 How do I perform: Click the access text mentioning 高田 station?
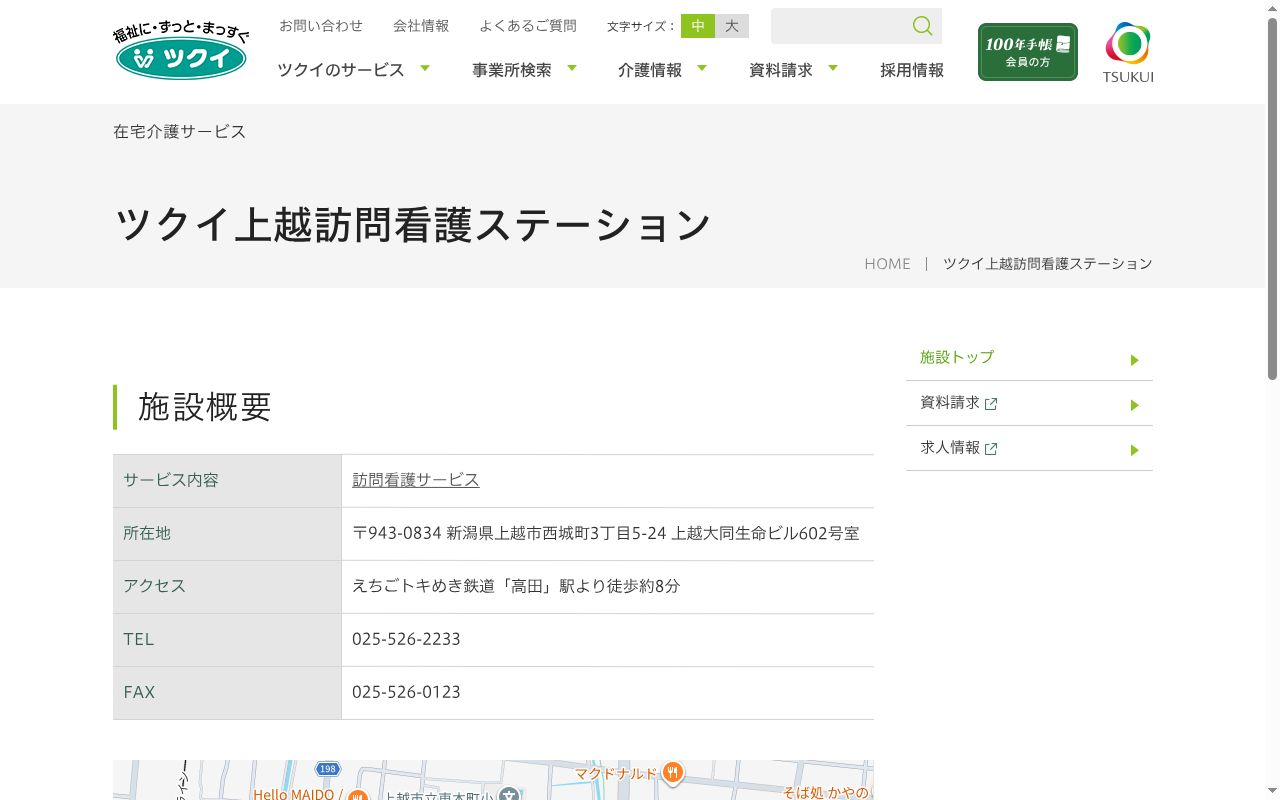(516, 586)
